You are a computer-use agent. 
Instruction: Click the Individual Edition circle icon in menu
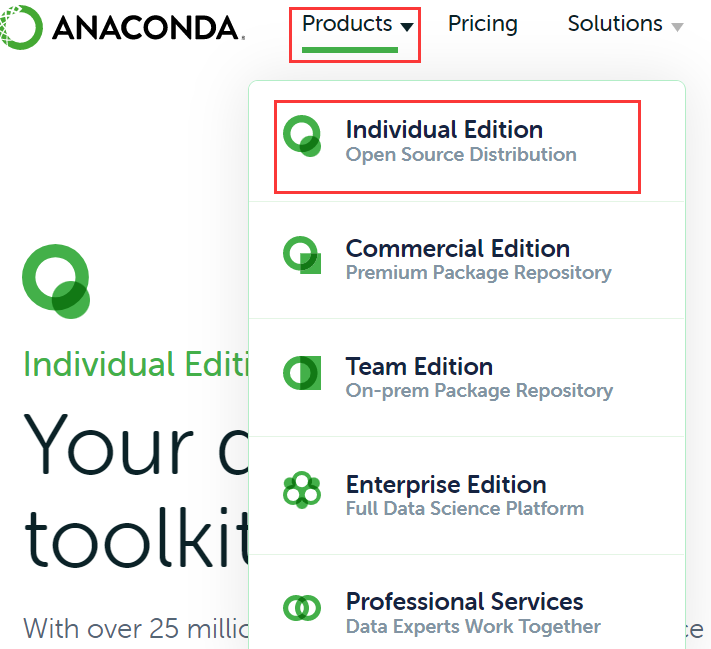pyautogui.click(x=302, y=136)
